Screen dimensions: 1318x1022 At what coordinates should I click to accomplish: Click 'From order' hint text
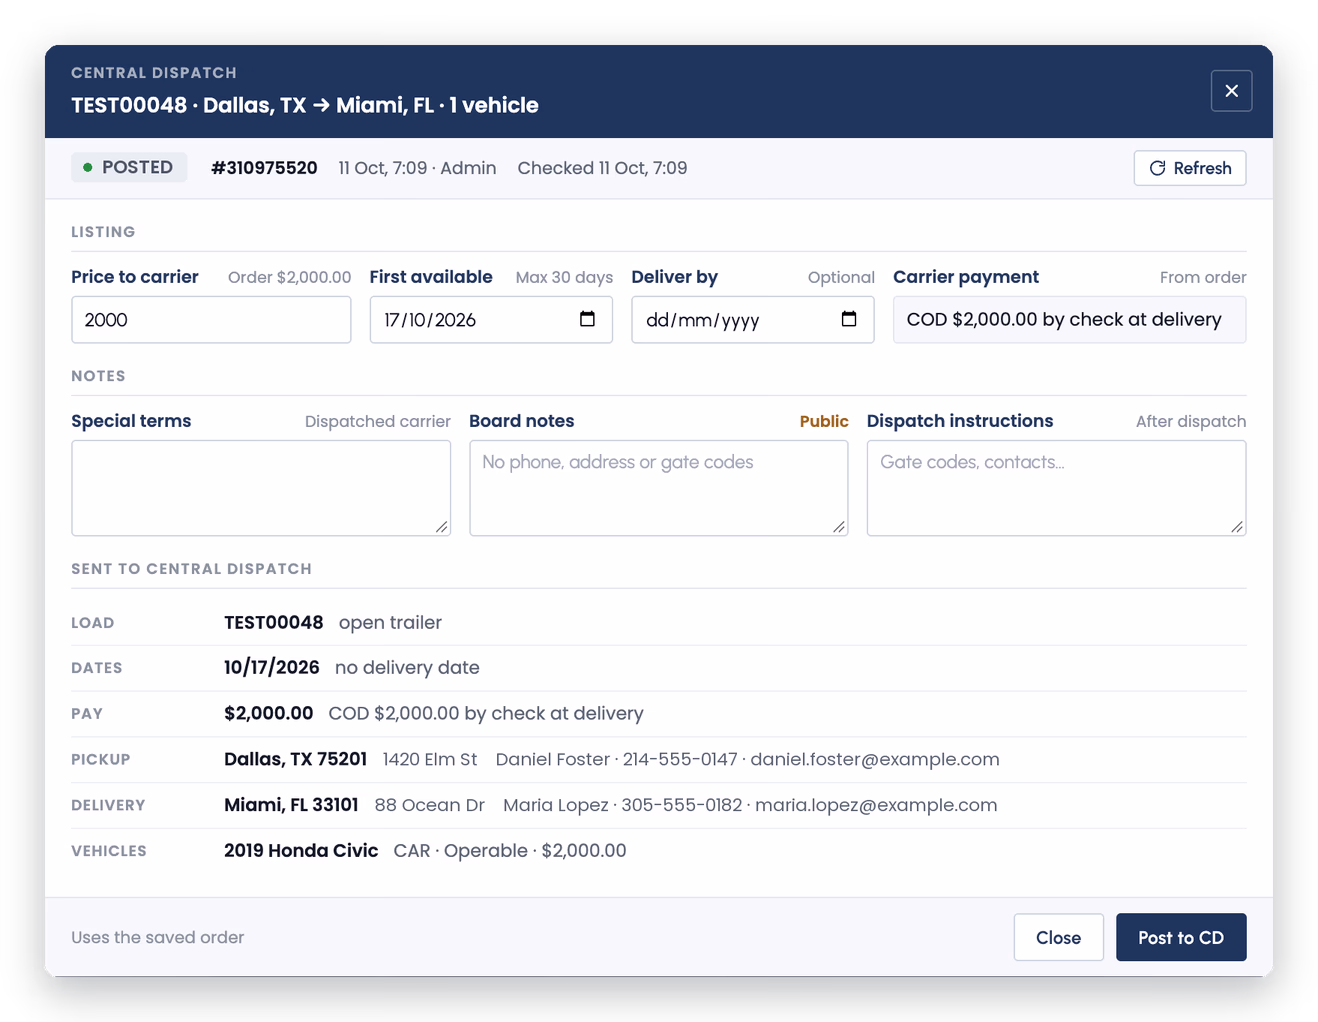click(1203, 278)
